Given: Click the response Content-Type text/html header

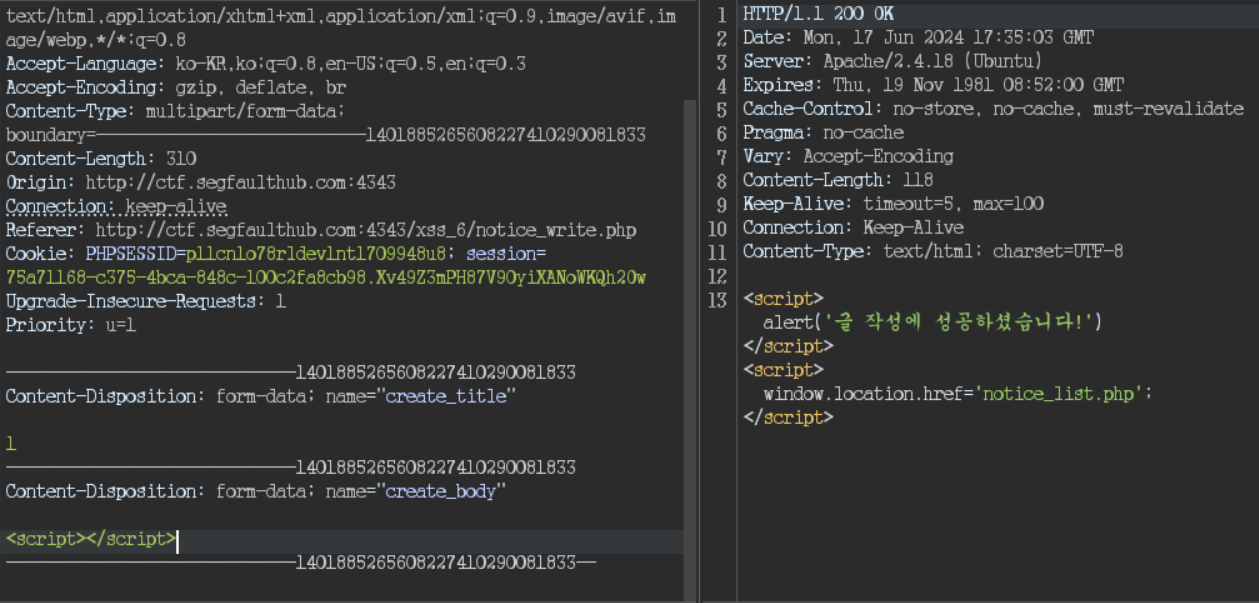Looking at the screenshot, I should tap(933, 252).
